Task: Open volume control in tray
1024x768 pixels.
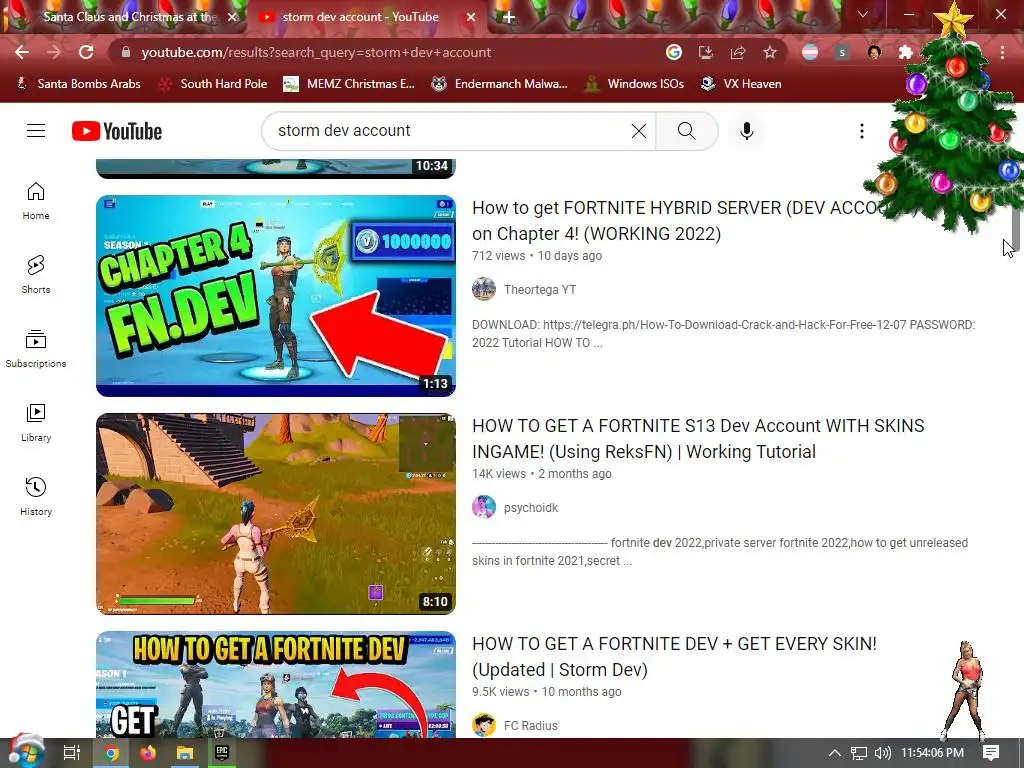Action: click(x=882, y=753)
